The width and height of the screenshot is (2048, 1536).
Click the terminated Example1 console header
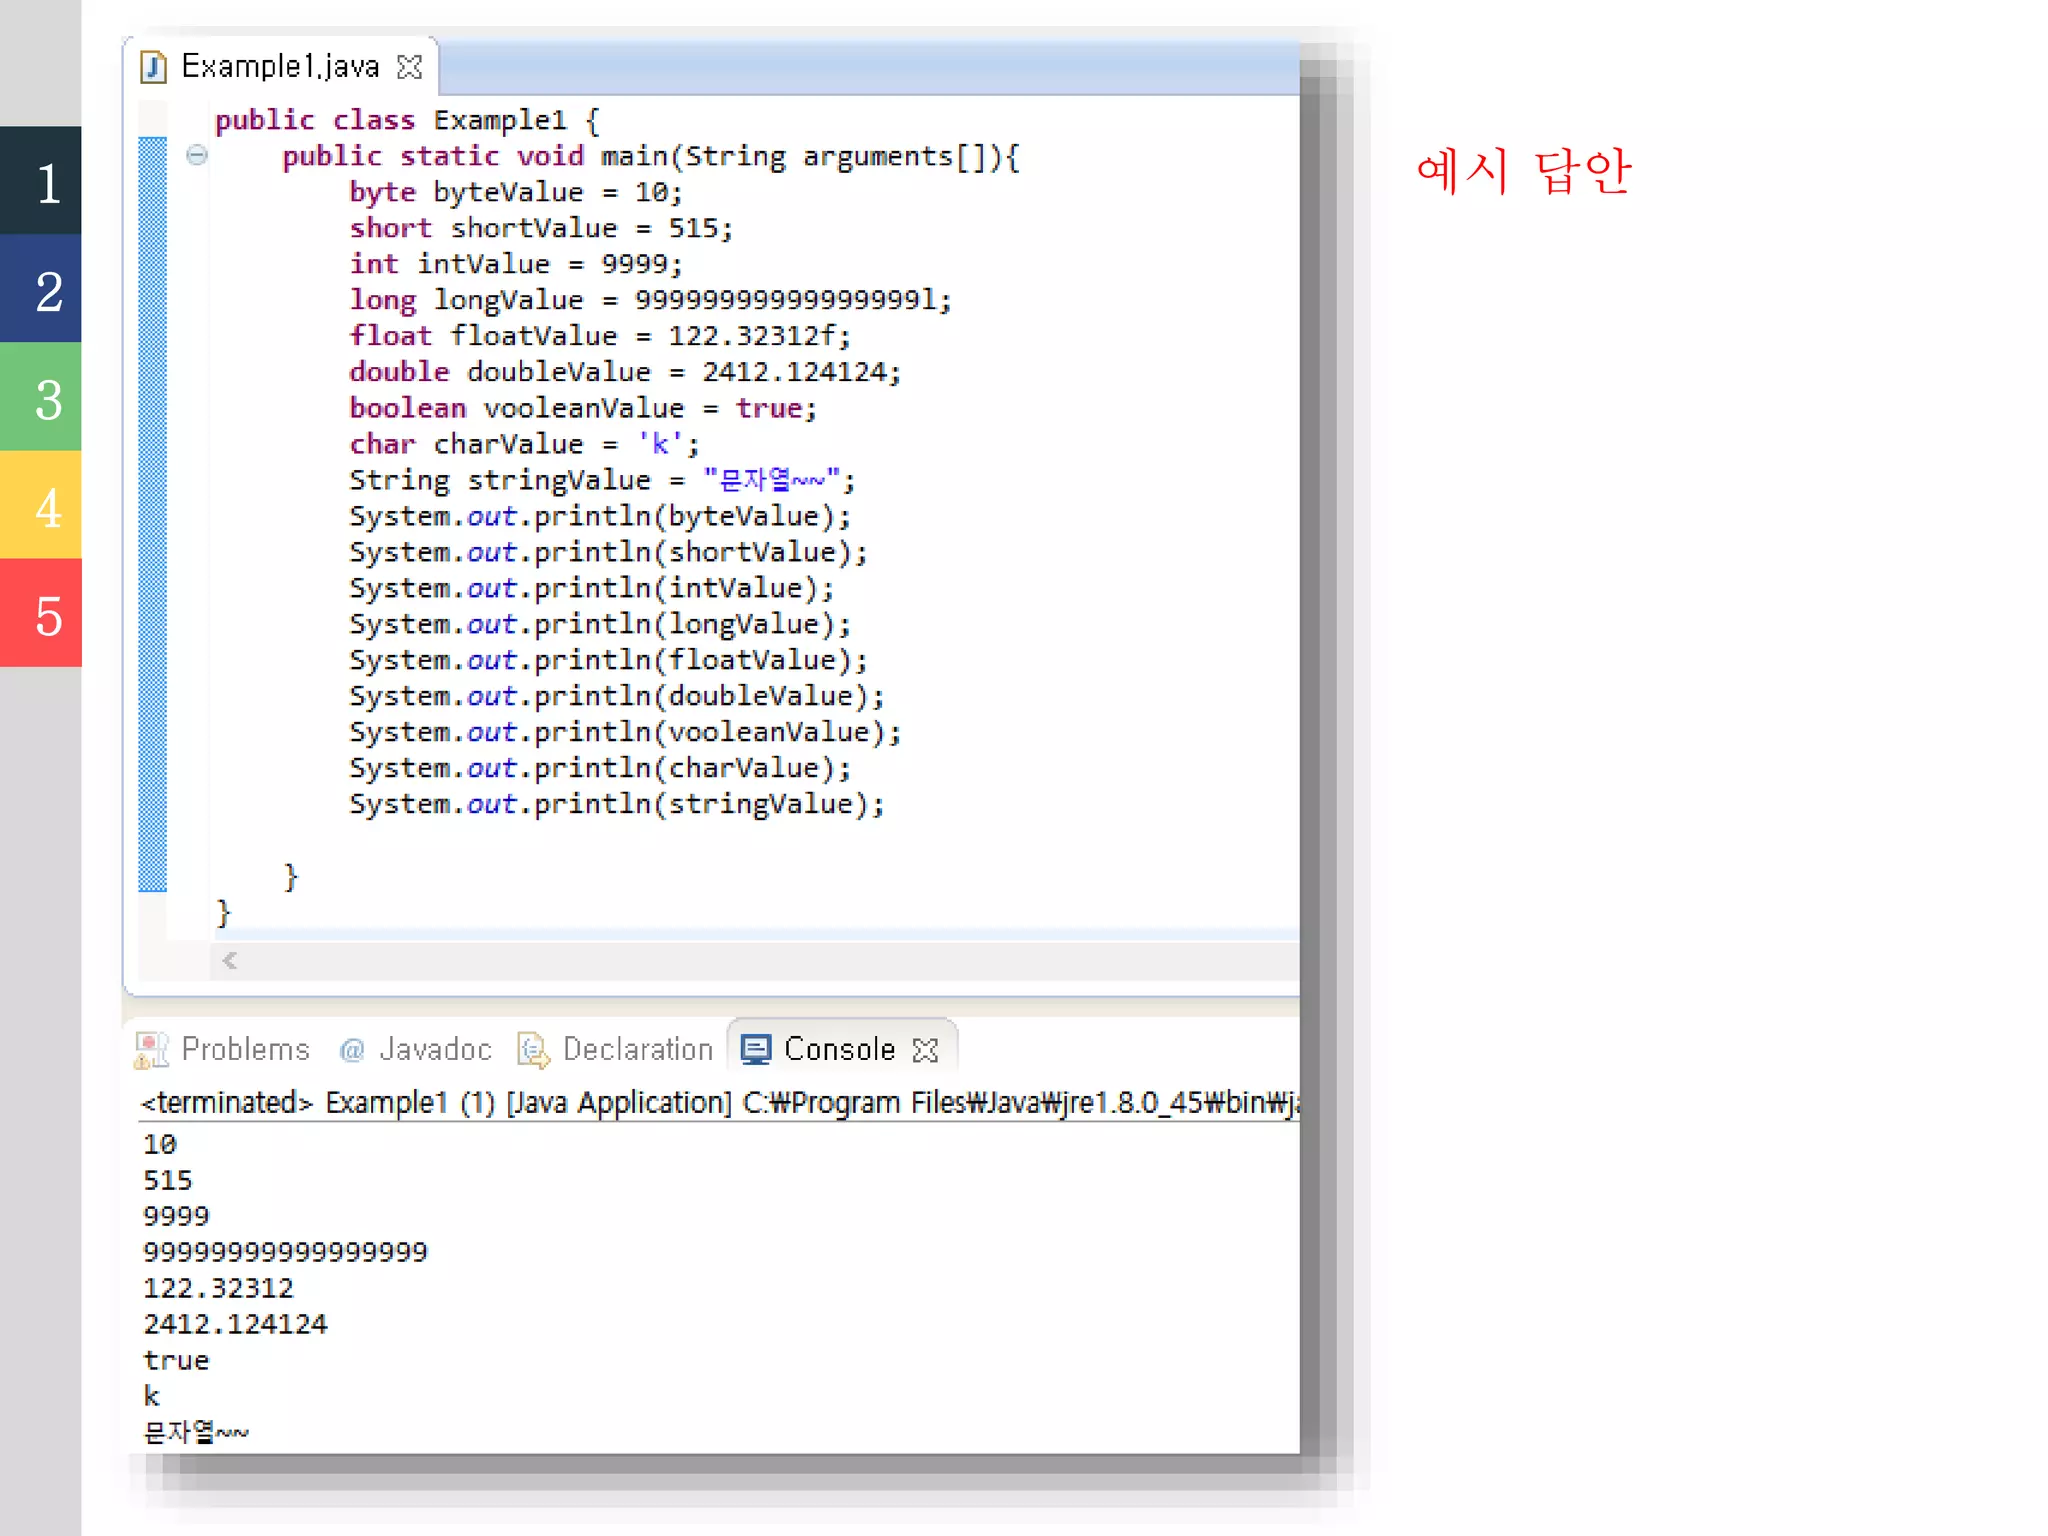click(x=720, y=1102)
